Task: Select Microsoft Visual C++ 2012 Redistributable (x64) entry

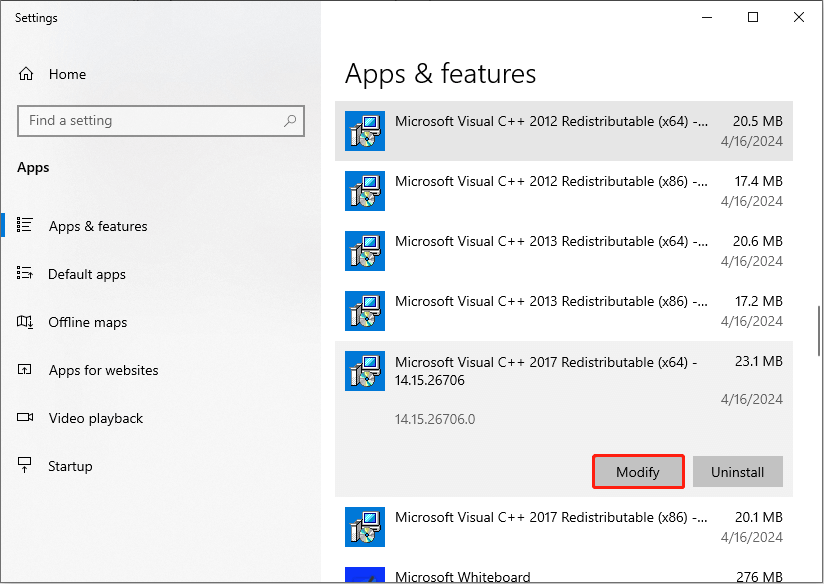Action: (x=564, y=131)
